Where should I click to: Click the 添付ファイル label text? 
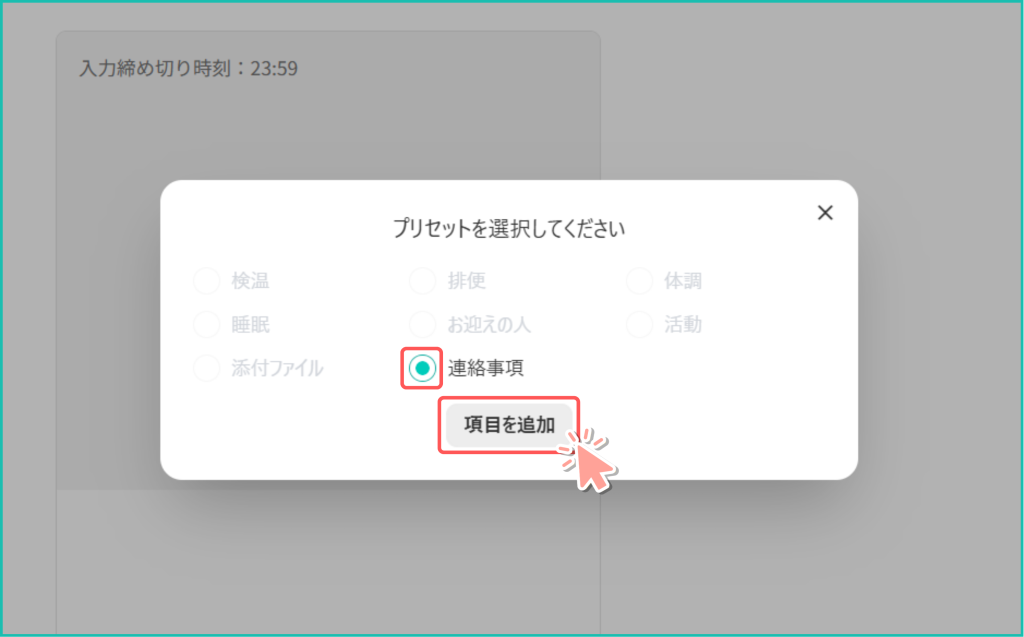click(277, 368)
